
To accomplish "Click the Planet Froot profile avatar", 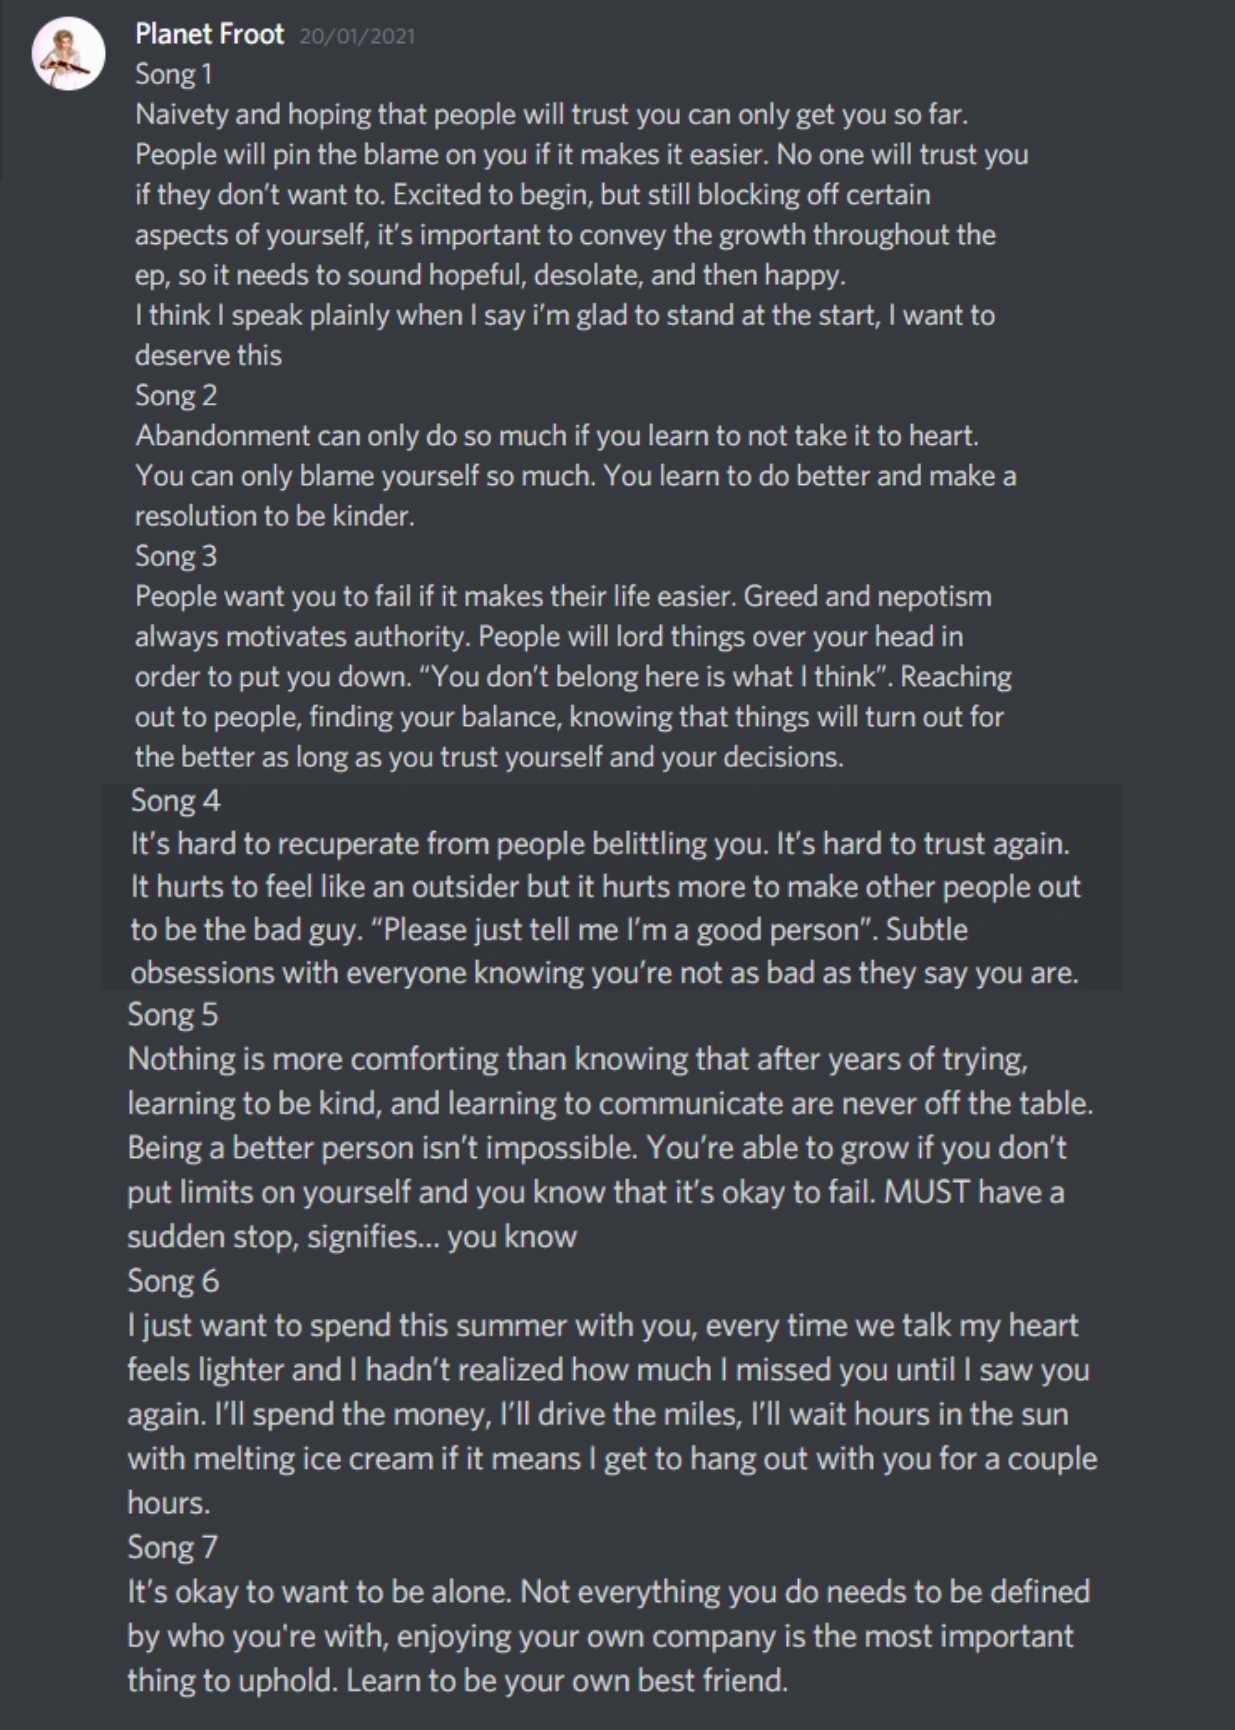I will point(68,54).
